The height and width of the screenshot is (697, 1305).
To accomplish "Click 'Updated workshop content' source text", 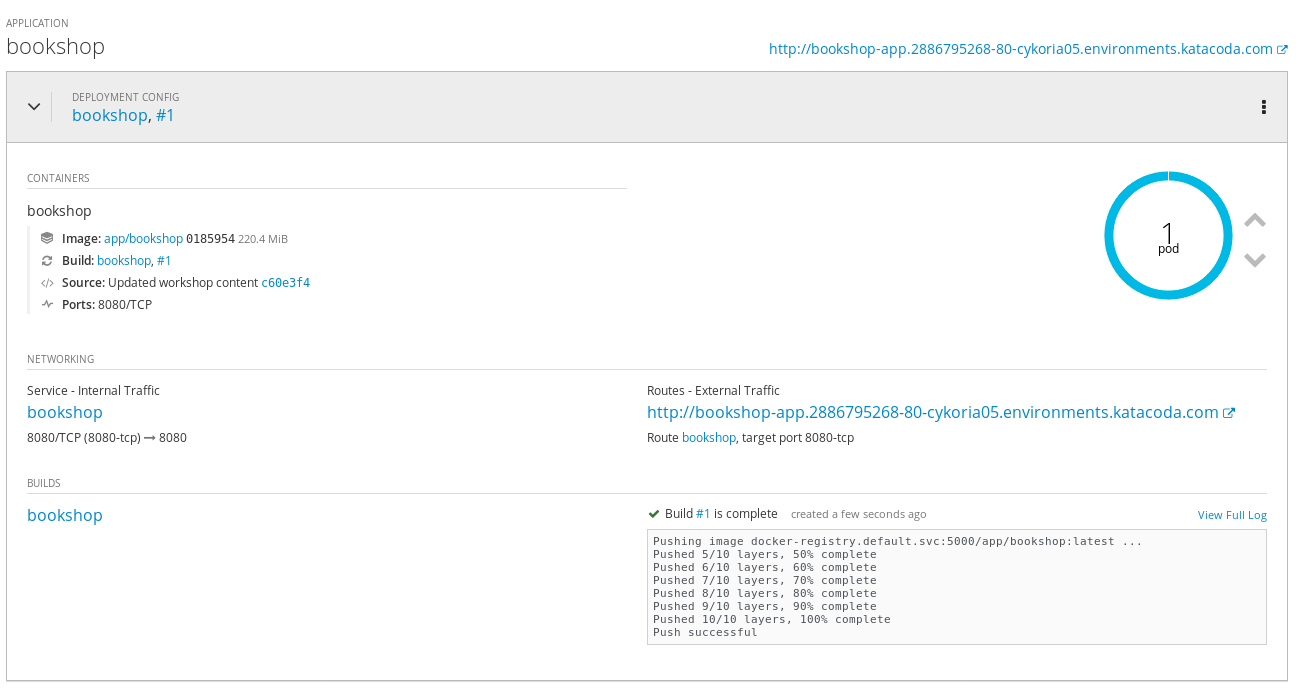I will click(183, 283).
